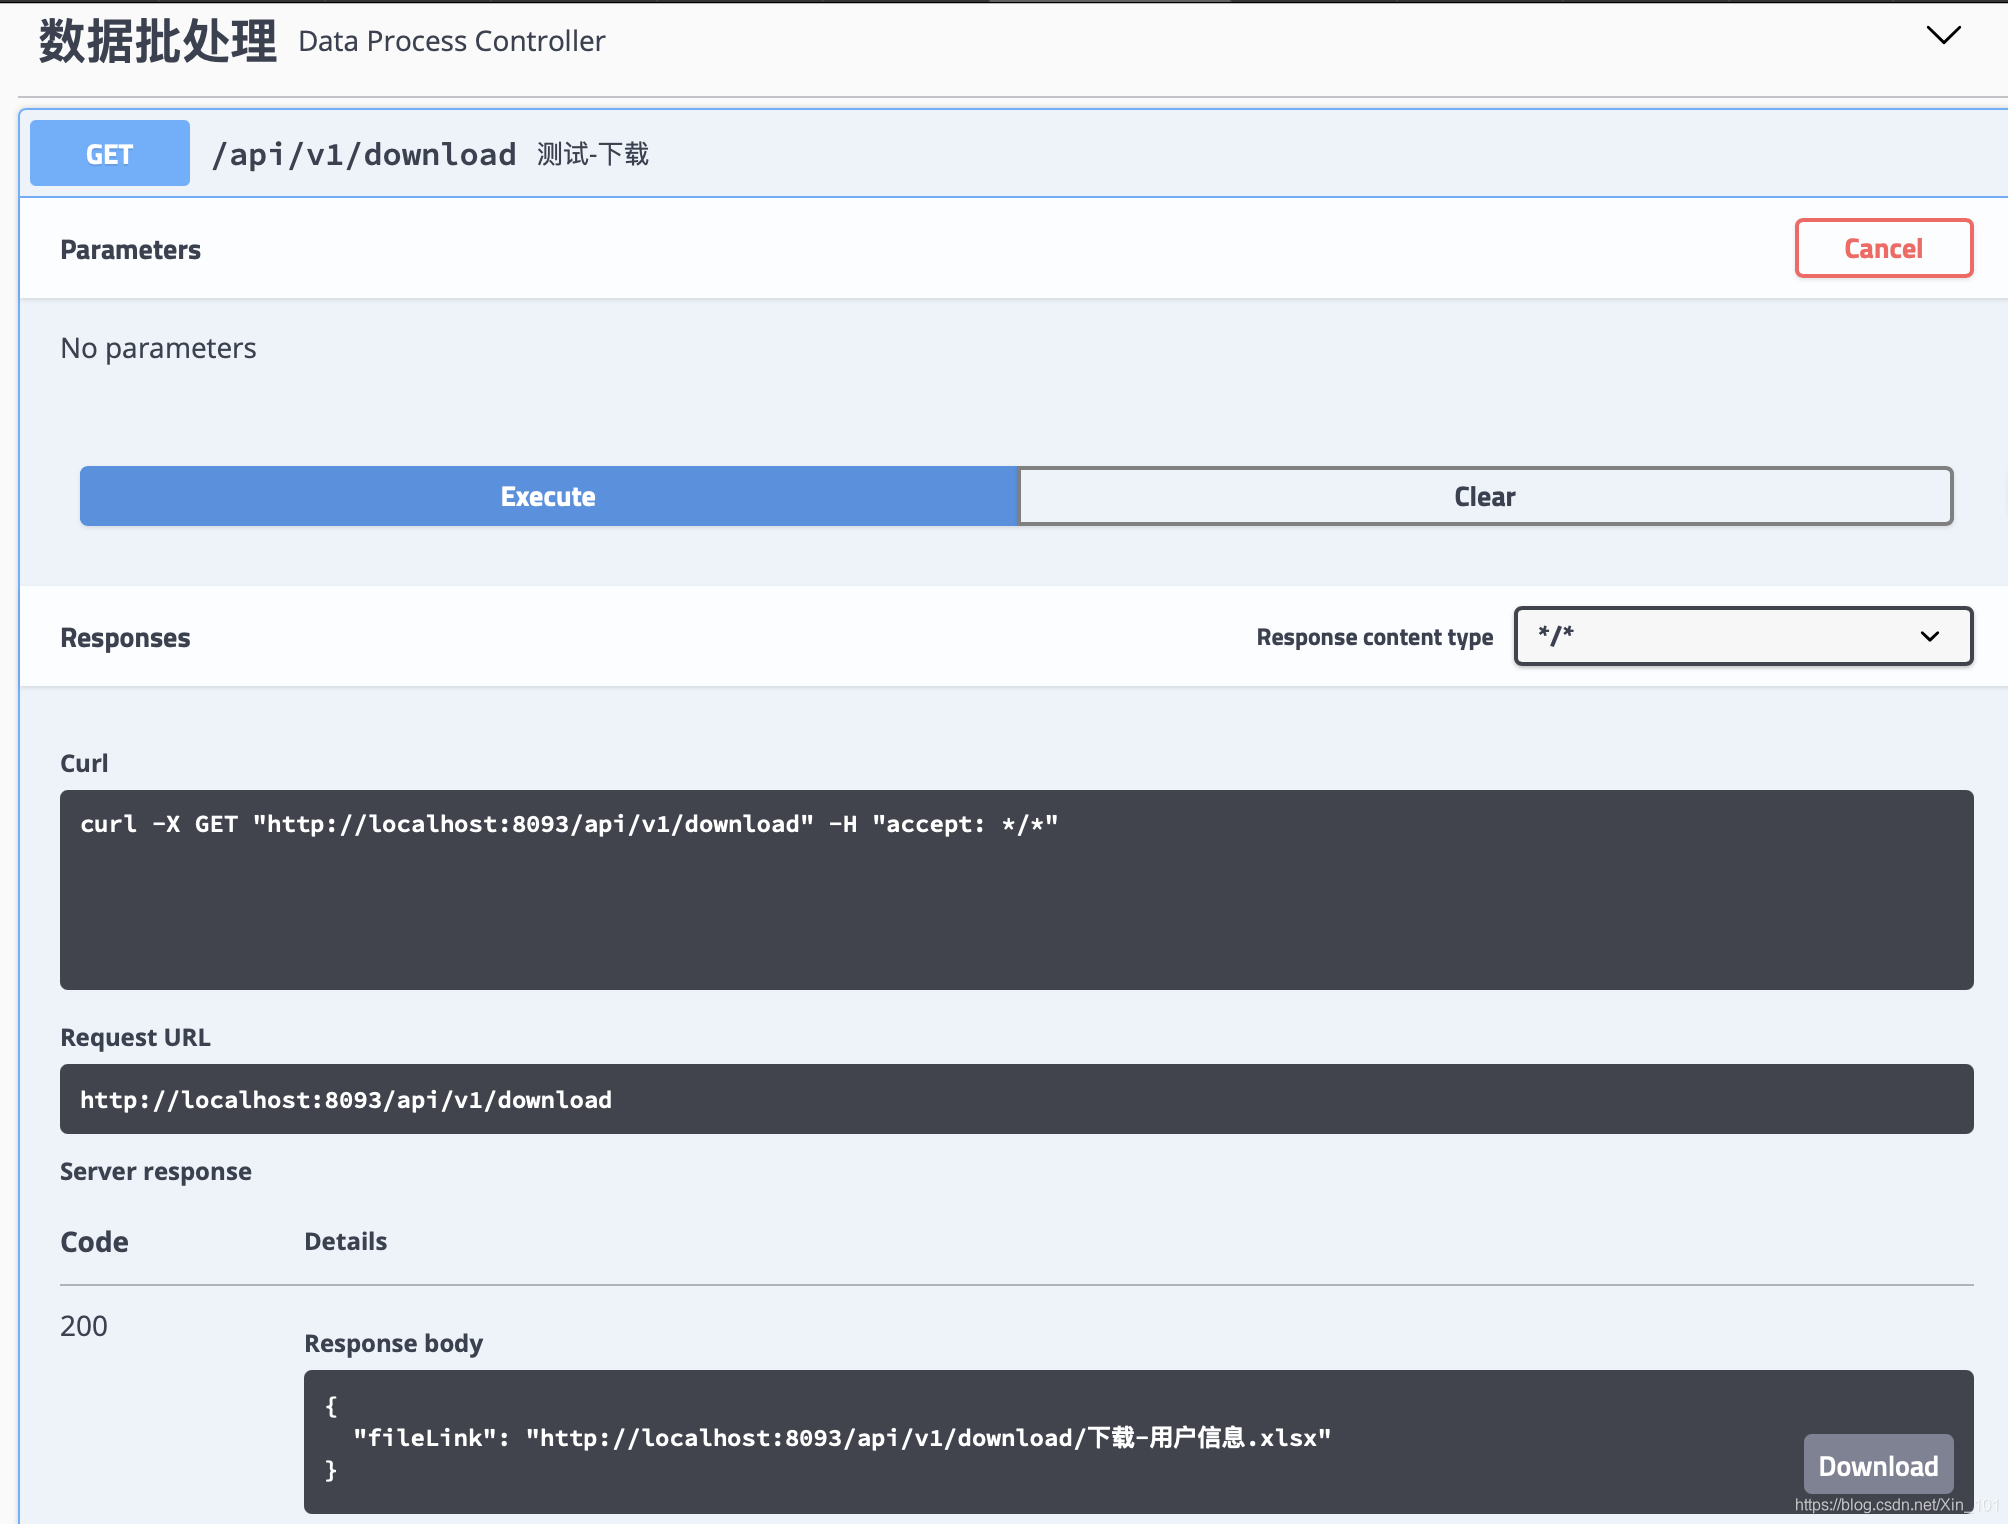This screenshot has height=1524, width=2008.
Task: Open the Response content type dropdown
Action: (x=1741, y=636)
